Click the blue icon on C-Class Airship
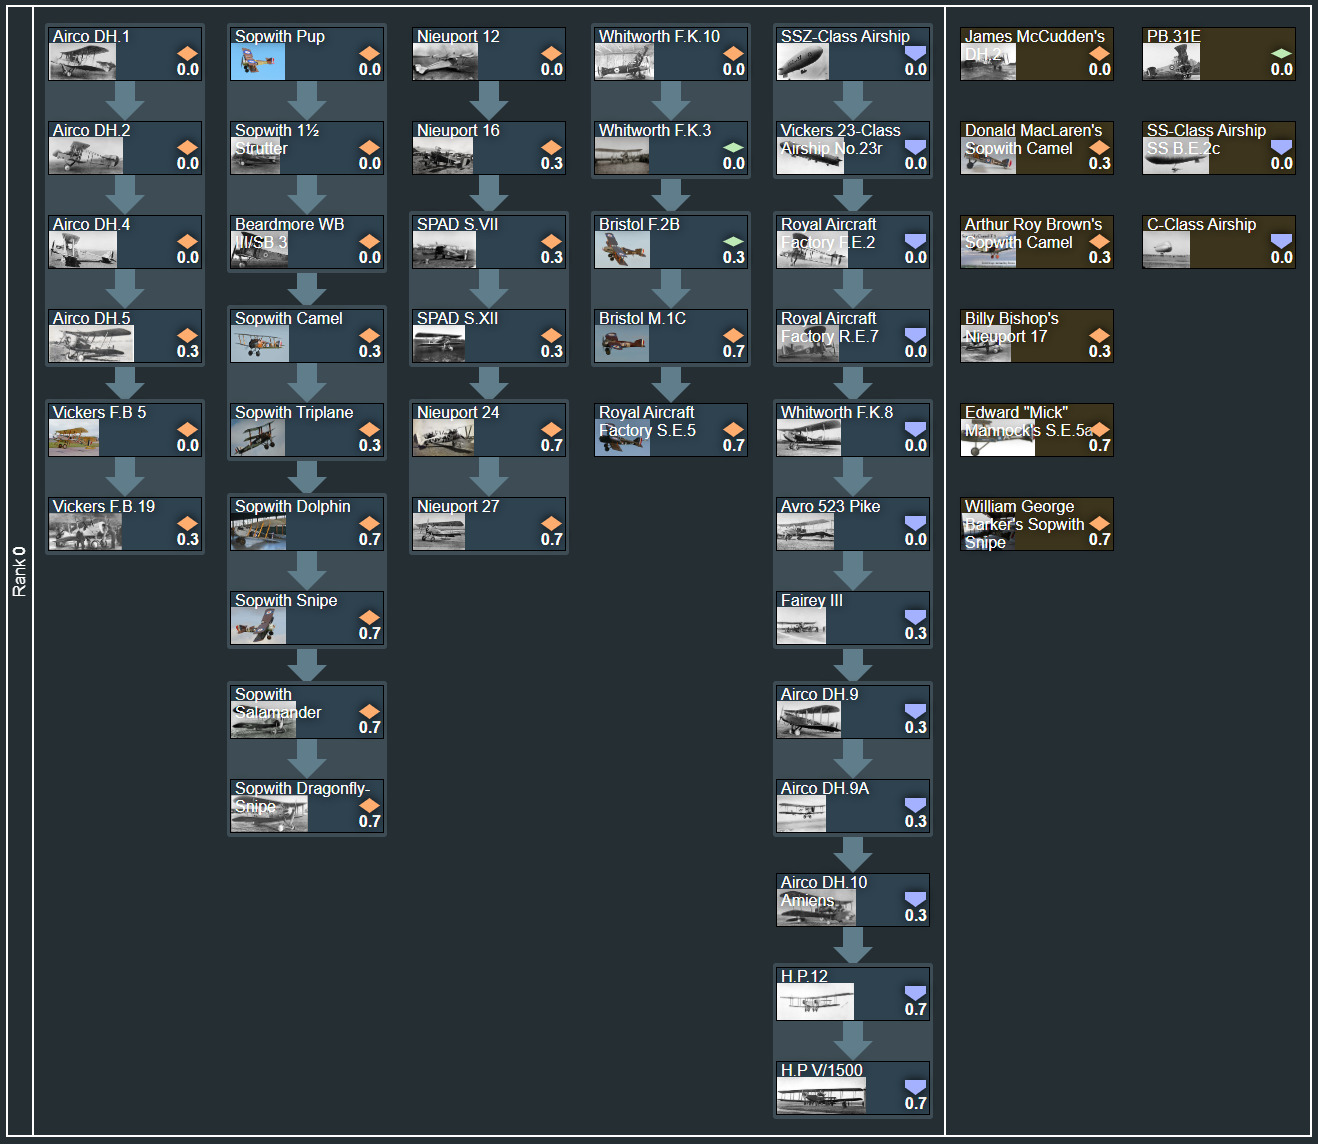The height and width of the screenshot is (1144, 1318). 1281,241
